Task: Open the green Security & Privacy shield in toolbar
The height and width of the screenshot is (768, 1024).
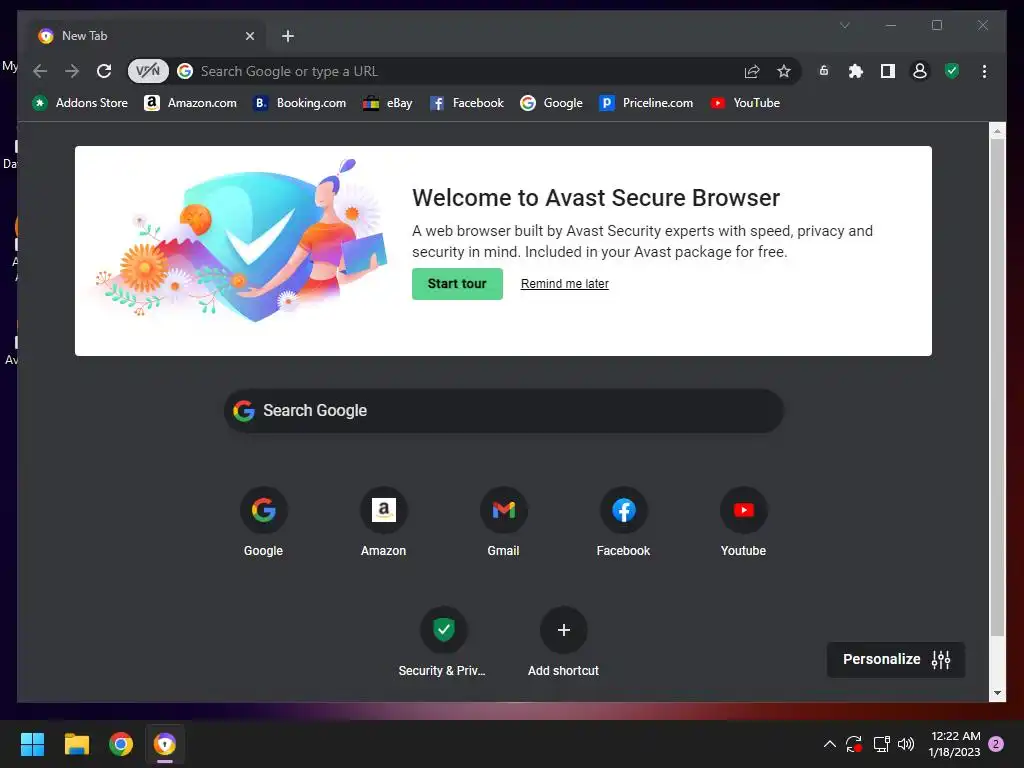Action: 952,71
